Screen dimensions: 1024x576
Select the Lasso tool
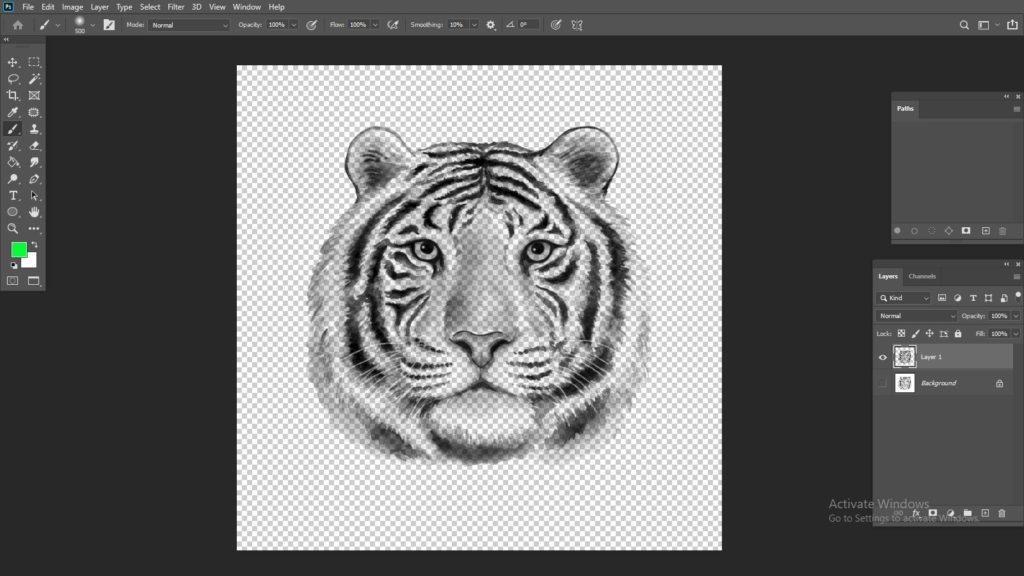12,79
